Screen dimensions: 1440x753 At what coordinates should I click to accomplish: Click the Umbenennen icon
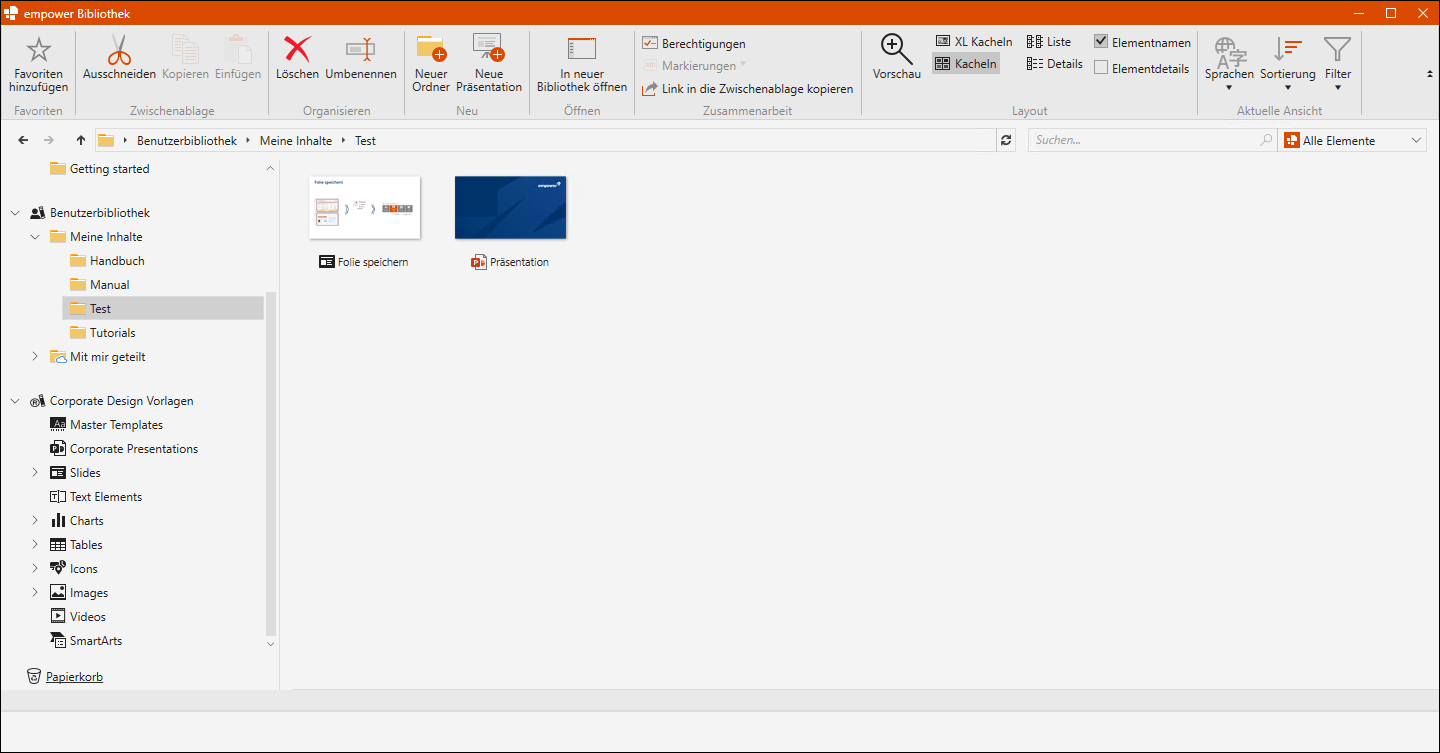(360, 49)
